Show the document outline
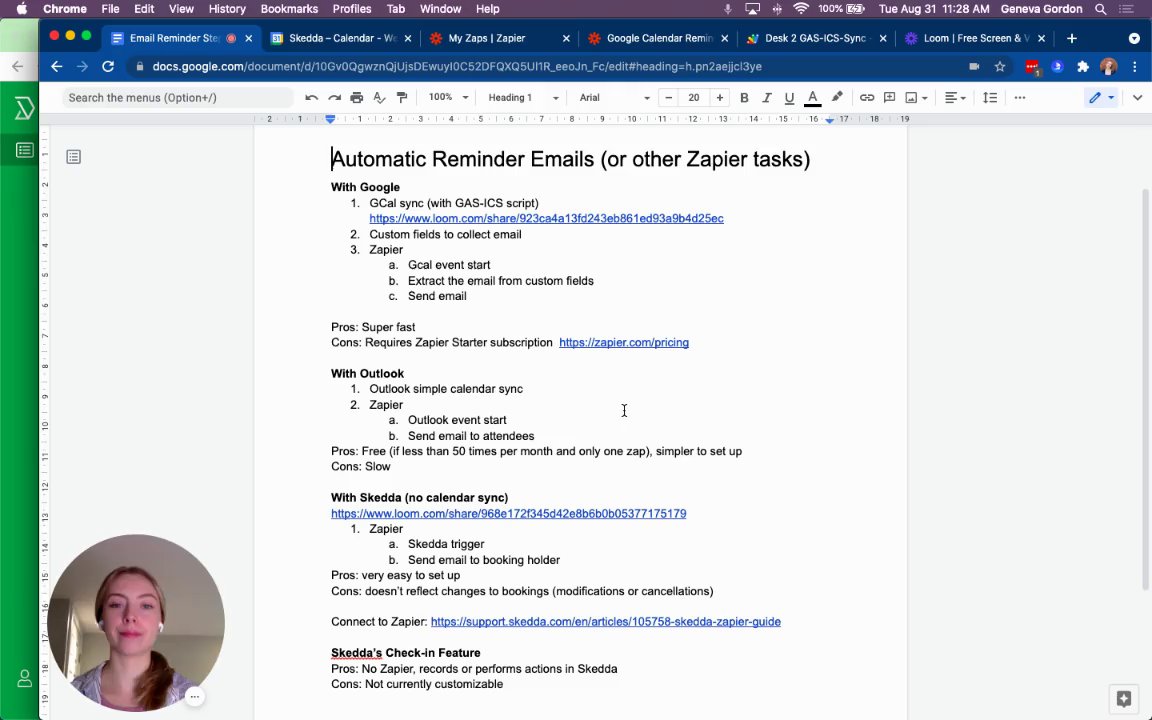This screenshot has height=720, width=1152. coord(73,156)
